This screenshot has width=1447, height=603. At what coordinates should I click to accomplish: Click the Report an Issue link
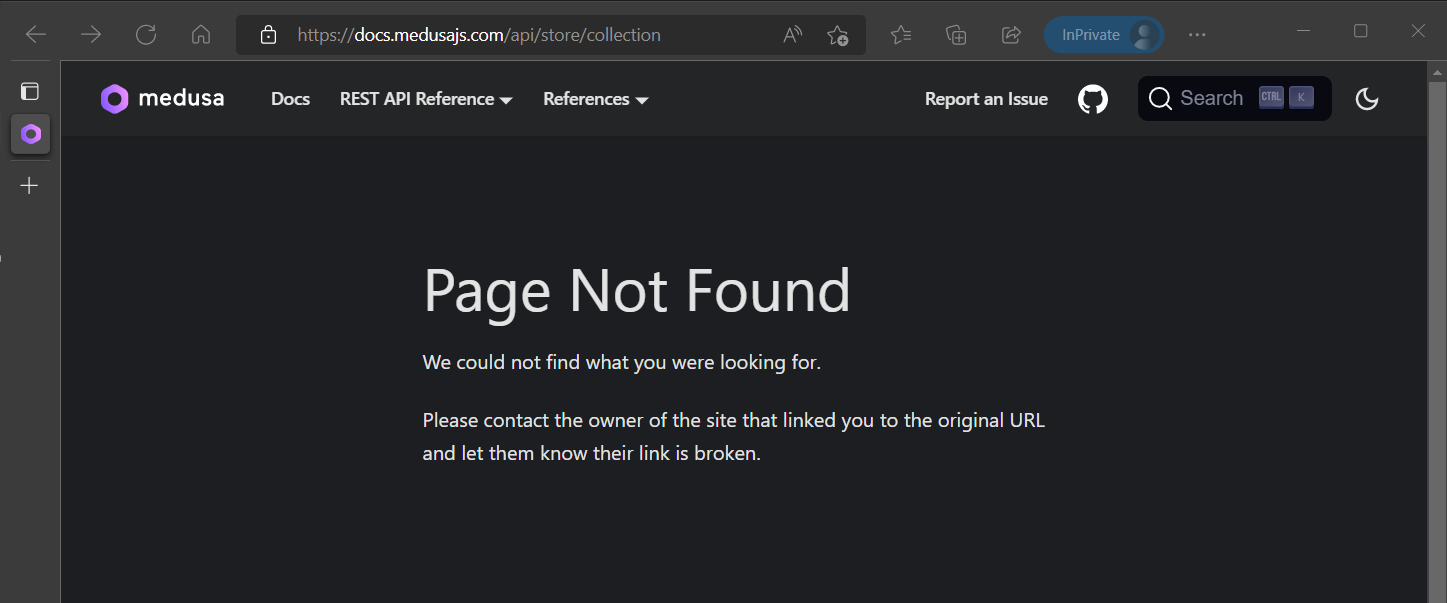coord(986,99)
